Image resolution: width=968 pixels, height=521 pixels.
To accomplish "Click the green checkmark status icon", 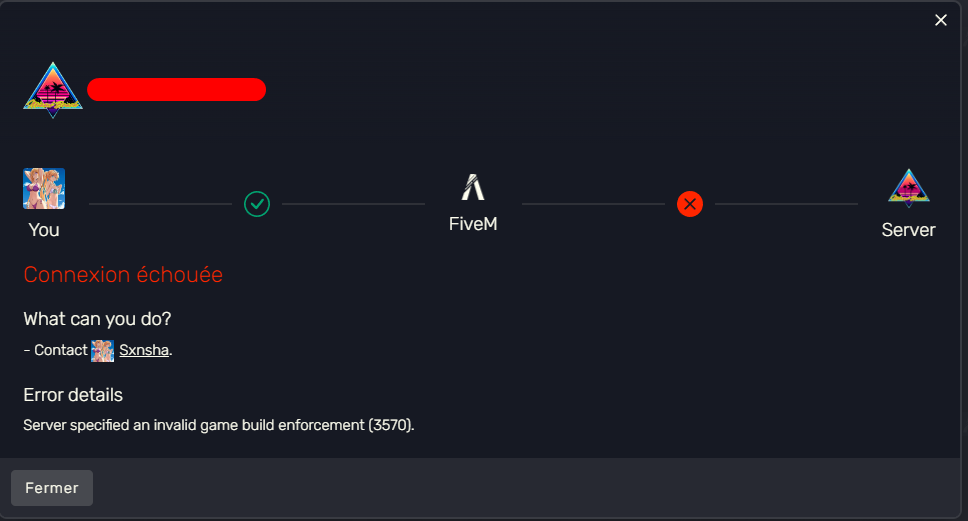I will 257,204.
